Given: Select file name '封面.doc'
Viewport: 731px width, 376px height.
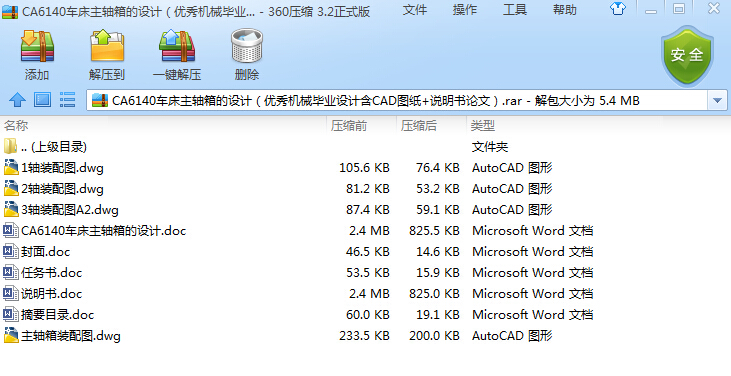Looking at the screenshot, I should point(46,252).
